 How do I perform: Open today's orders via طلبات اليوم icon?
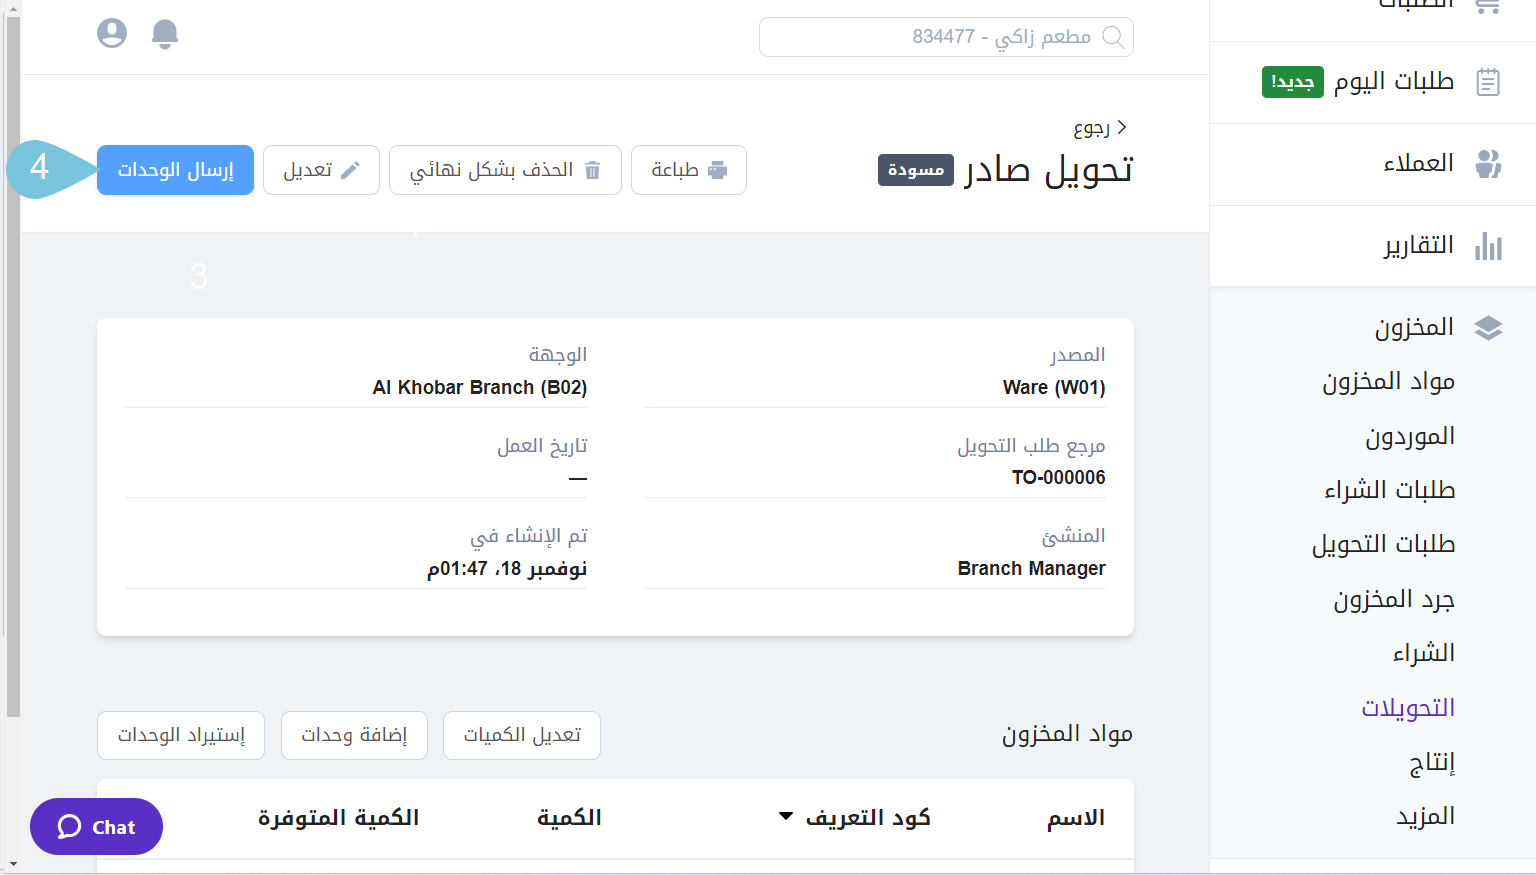point(1488,82)
